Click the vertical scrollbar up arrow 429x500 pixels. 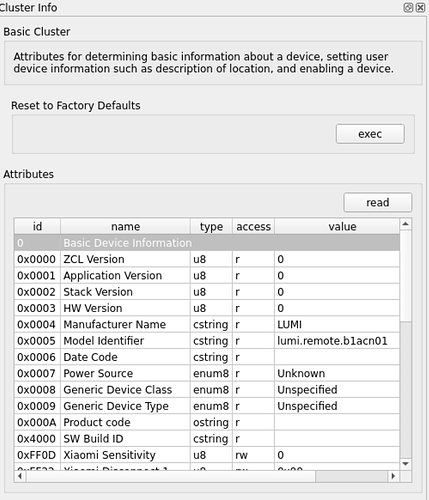click(x=405, y=224)
